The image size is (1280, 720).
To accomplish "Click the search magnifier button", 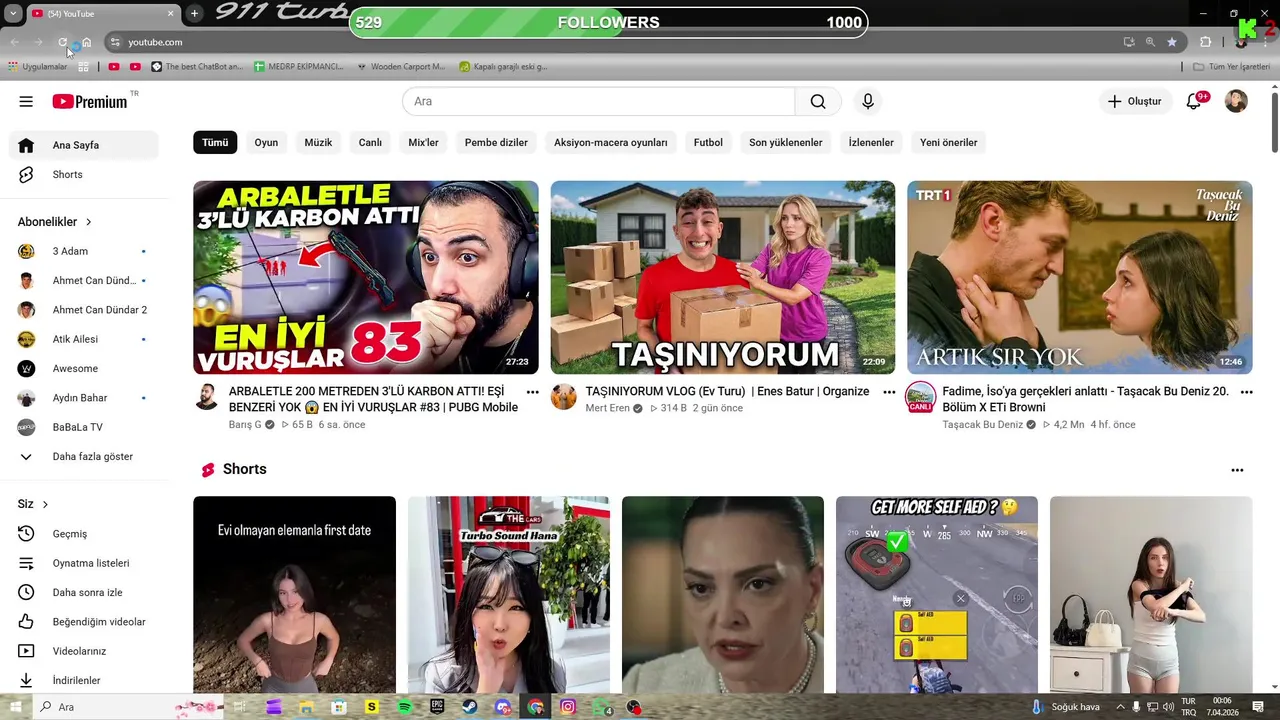I will [x=818, y=101].
